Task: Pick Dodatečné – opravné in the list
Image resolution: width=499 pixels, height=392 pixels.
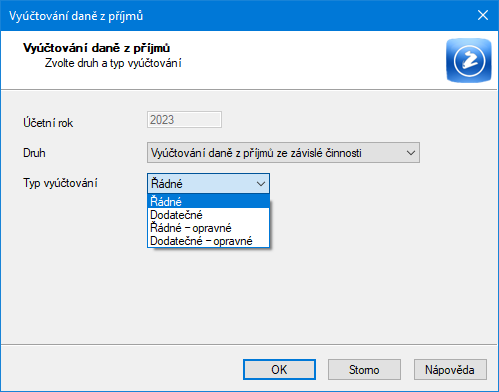Action: [208, 241]
